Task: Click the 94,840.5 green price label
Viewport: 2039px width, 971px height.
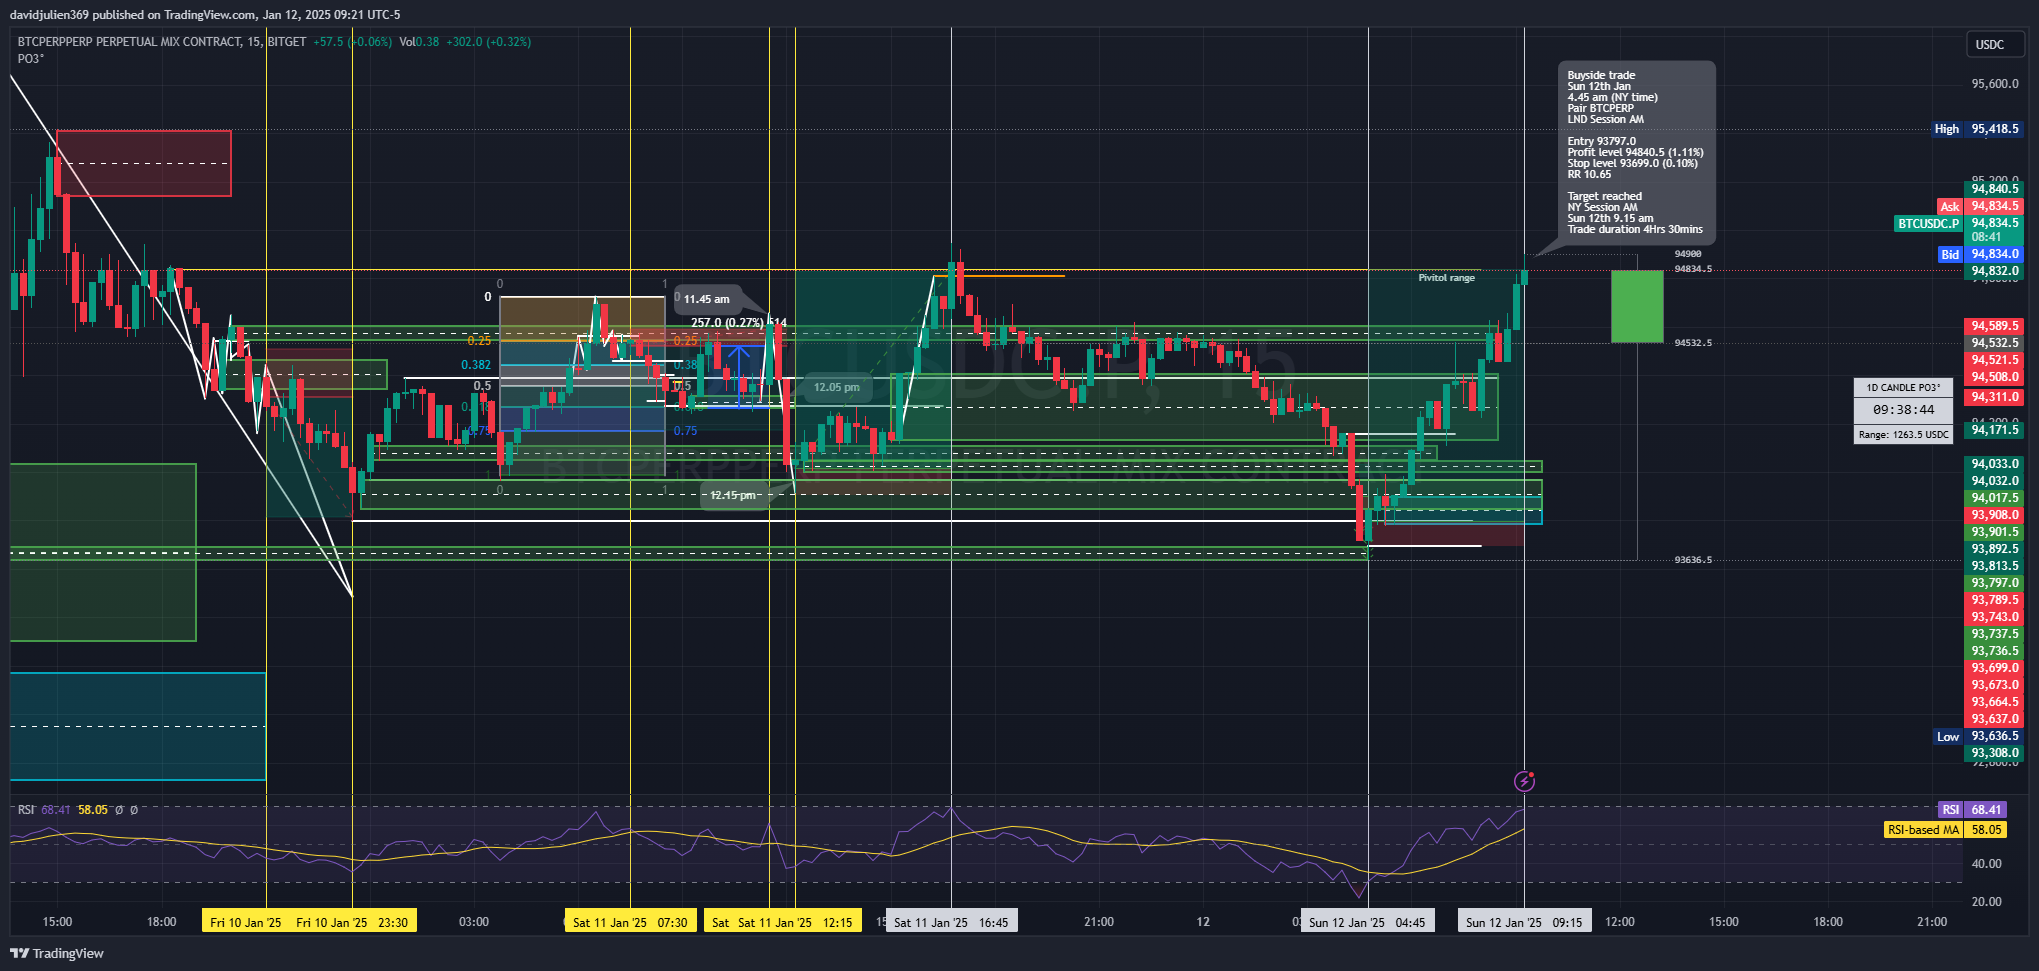Action: [1994, 189]
